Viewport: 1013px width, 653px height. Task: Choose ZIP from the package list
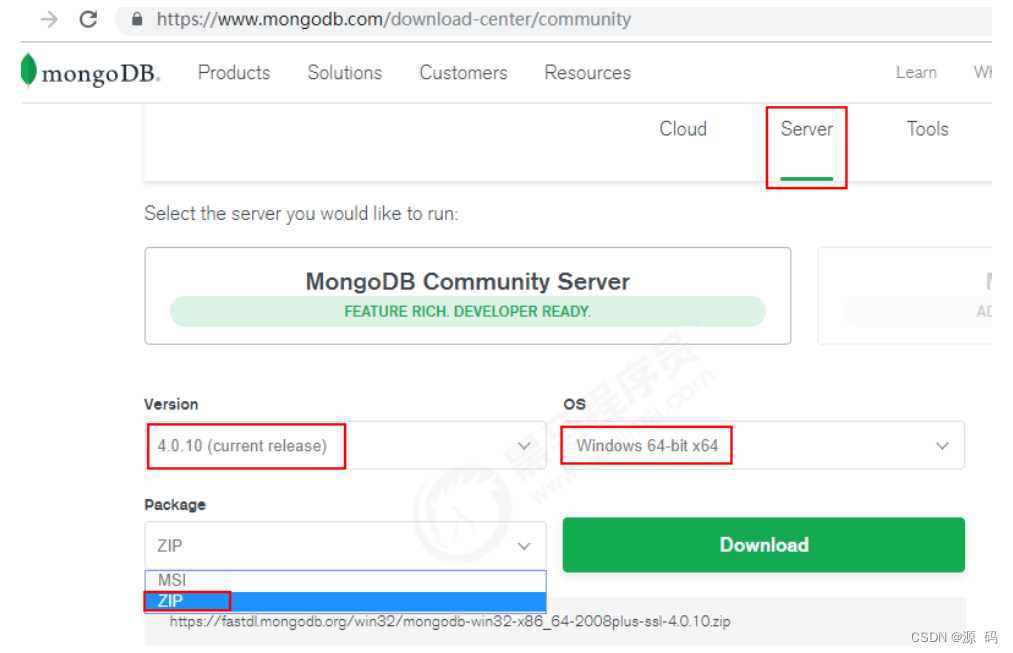[x=346, y=601]
